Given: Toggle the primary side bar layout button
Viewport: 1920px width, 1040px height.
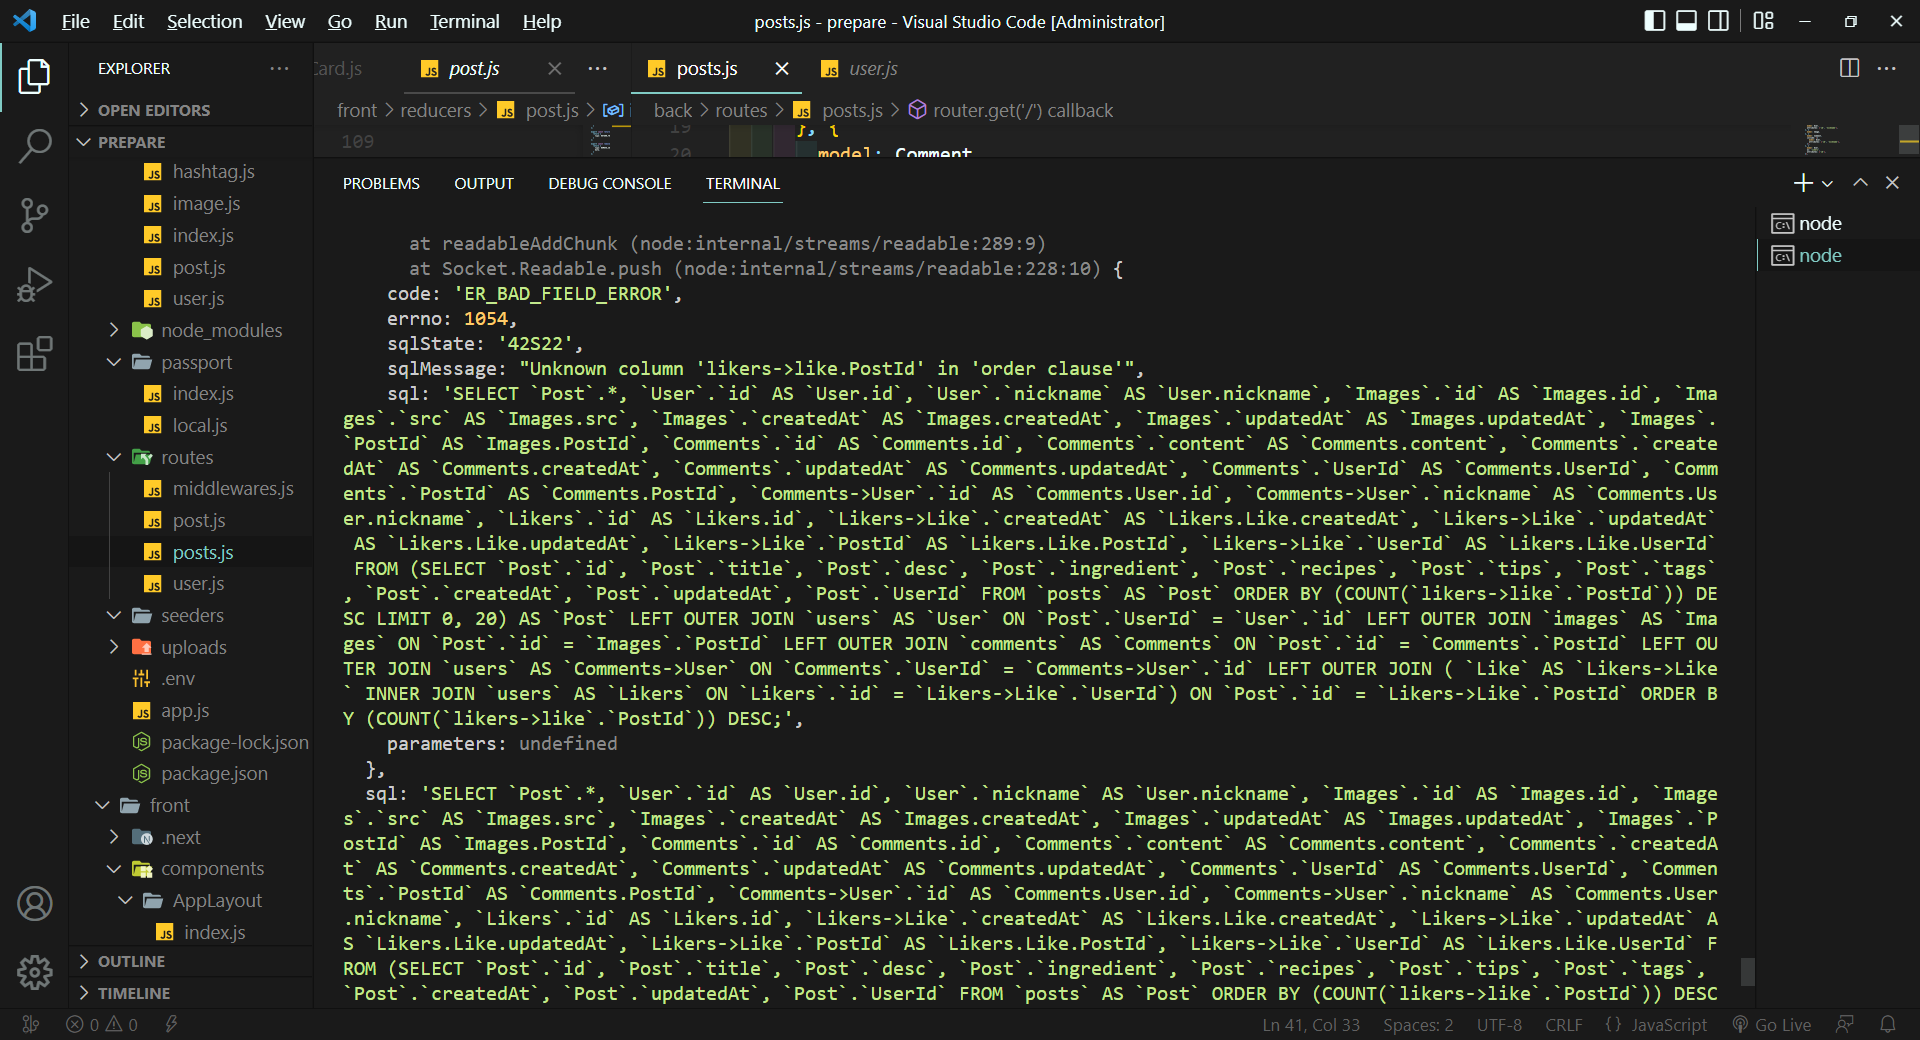Looking at the screenshot, I should [x=1654, y=21].
